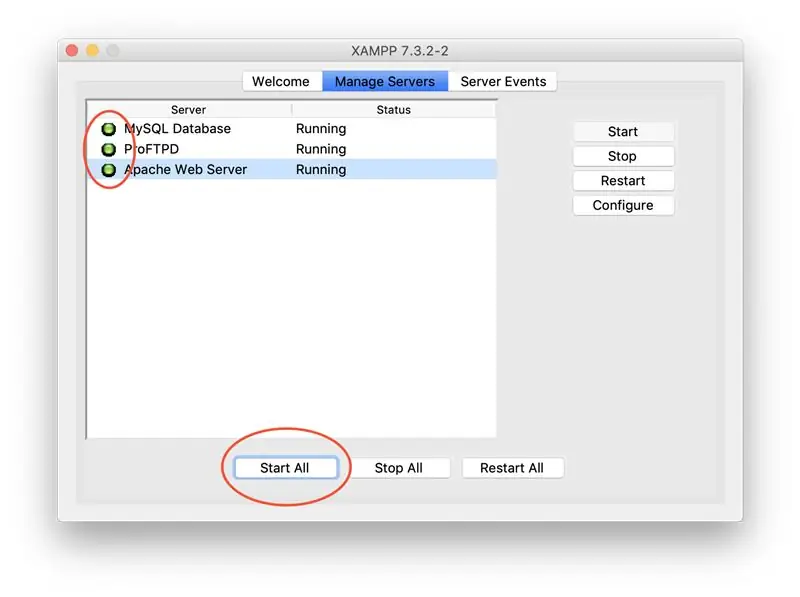Select the MySQL Database row
The image size is (800, 597).
[291, 129]
